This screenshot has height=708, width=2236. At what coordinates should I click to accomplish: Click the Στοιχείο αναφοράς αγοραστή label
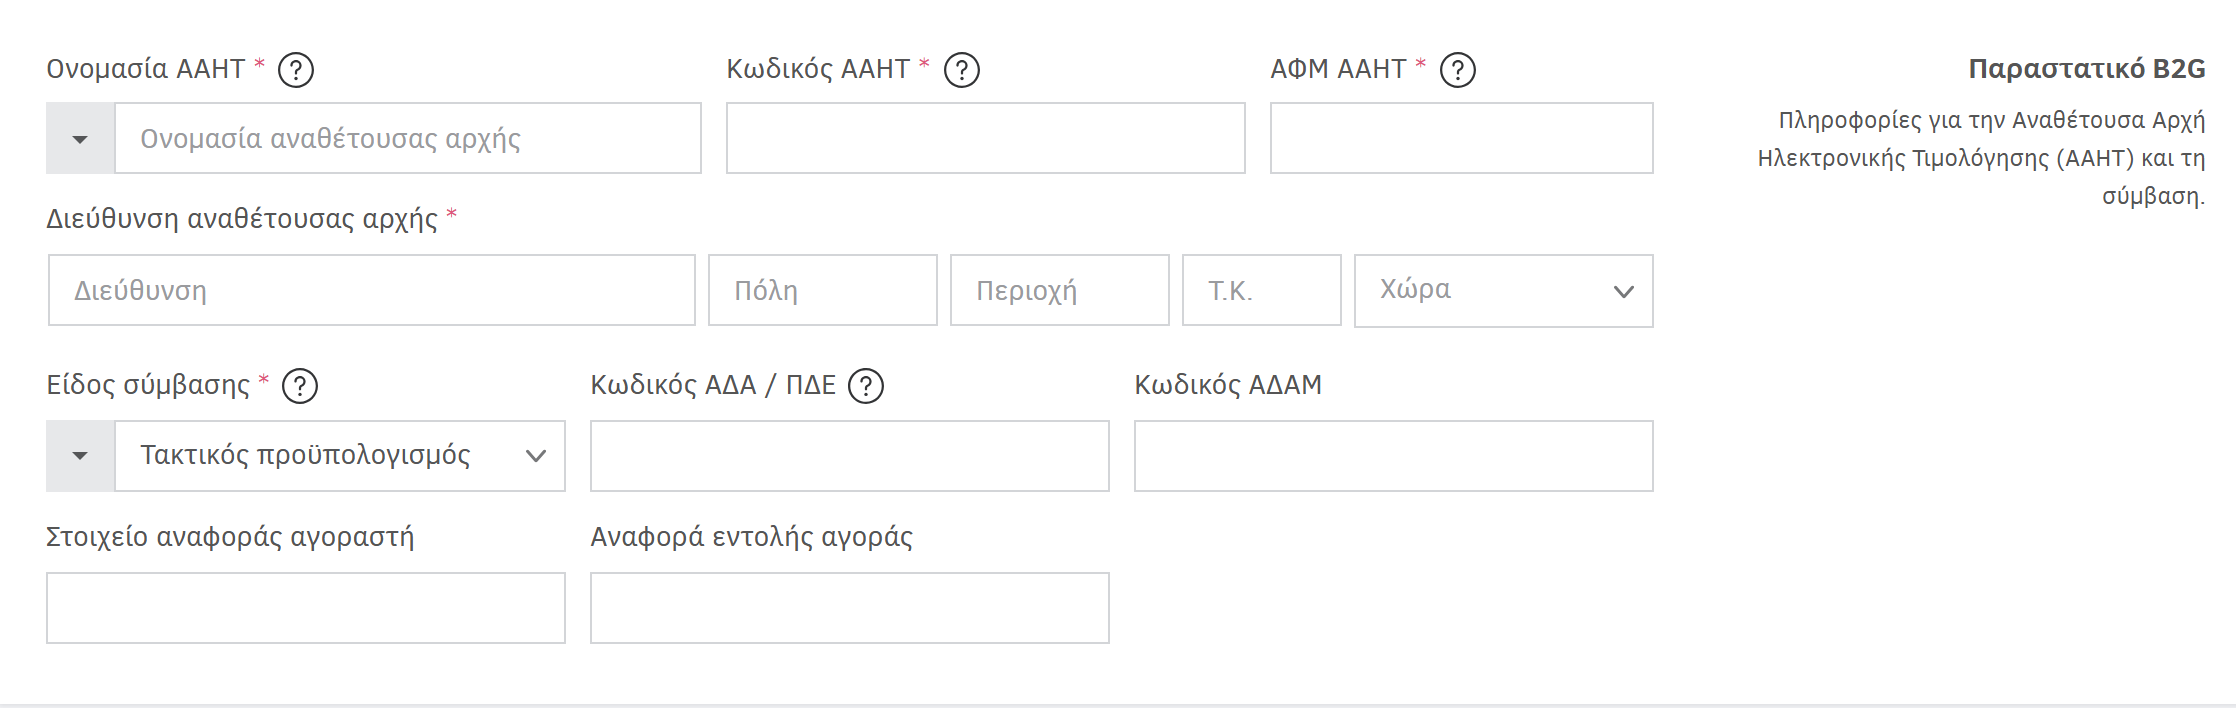[x=230, y=537]
